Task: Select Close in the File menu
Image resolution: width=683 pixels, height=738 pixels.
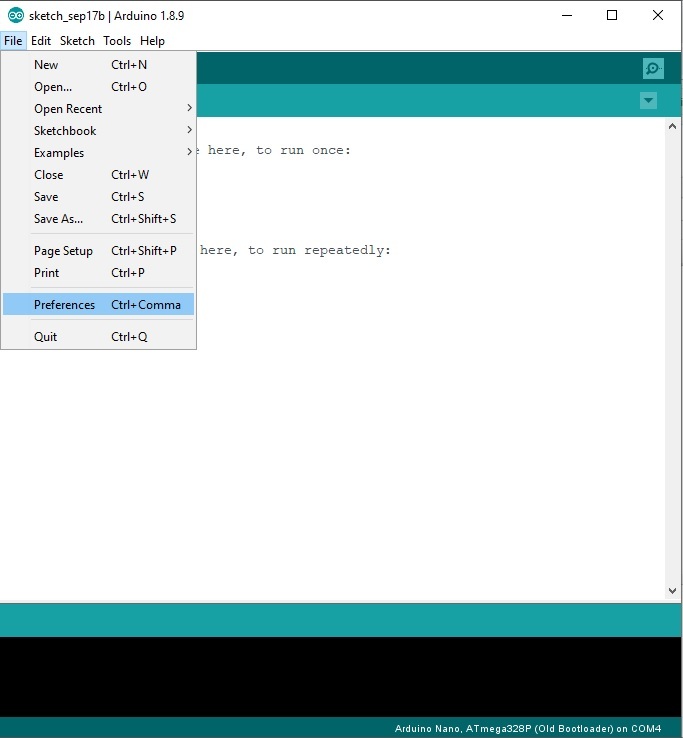Action: tap(98, 175)
